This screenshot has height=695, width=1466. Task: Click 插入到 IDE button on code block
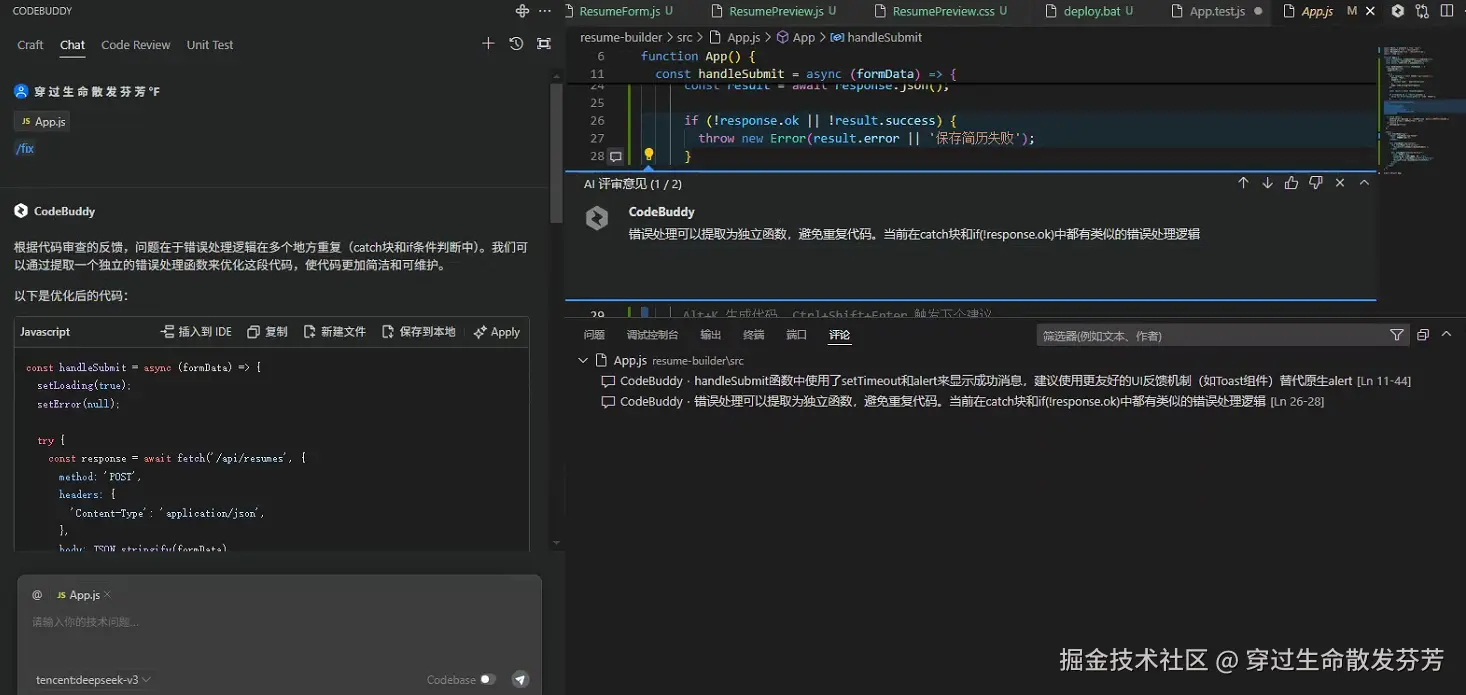(196, 332)
